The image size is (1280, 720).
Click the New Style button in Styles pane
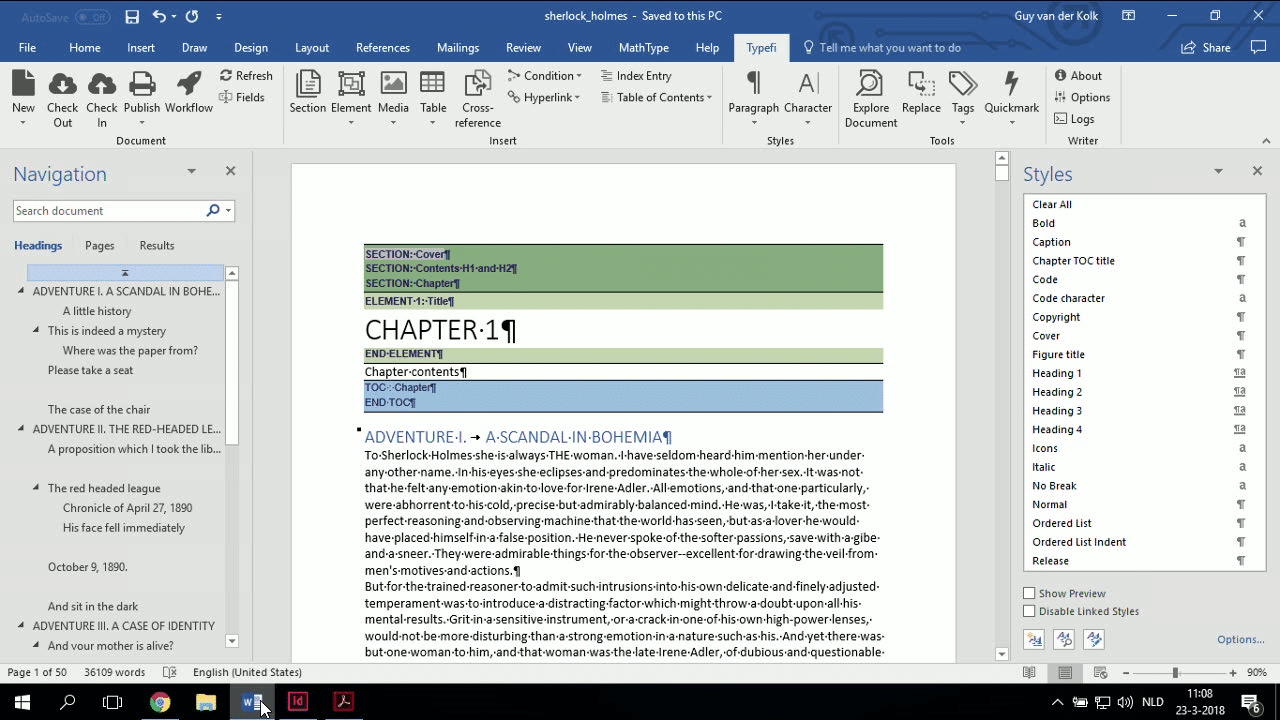[1034, 639]
